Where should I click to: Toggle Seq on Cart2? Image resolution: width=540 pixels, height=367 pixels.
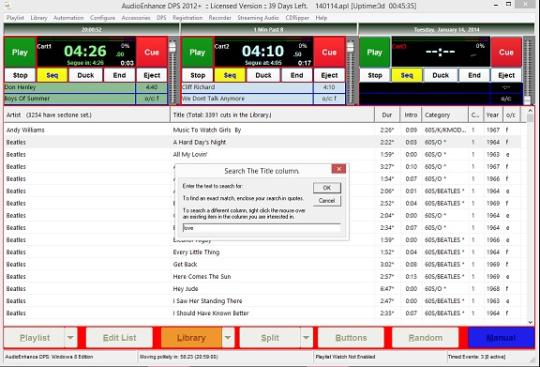click(x=230, y=75)
